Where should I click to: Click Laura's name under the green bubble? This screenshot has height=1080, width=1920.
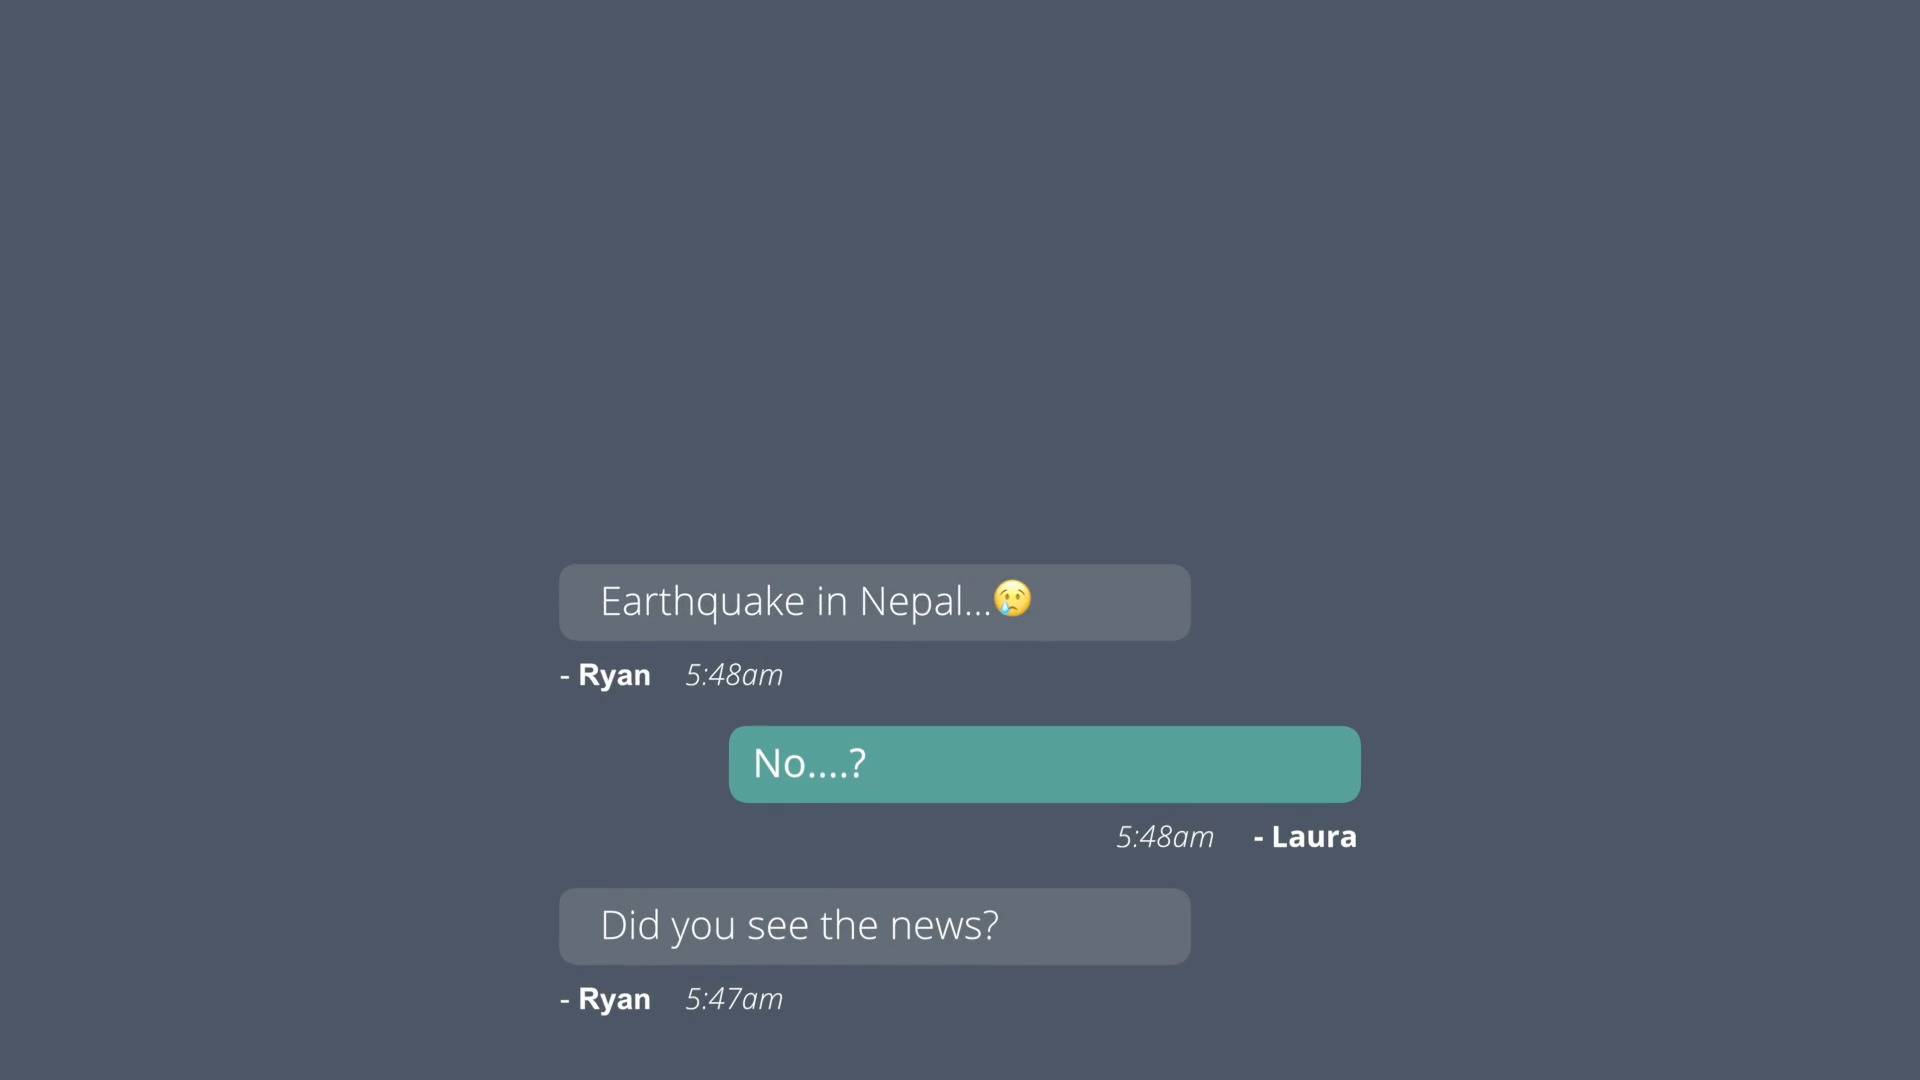coord(1314,837)
